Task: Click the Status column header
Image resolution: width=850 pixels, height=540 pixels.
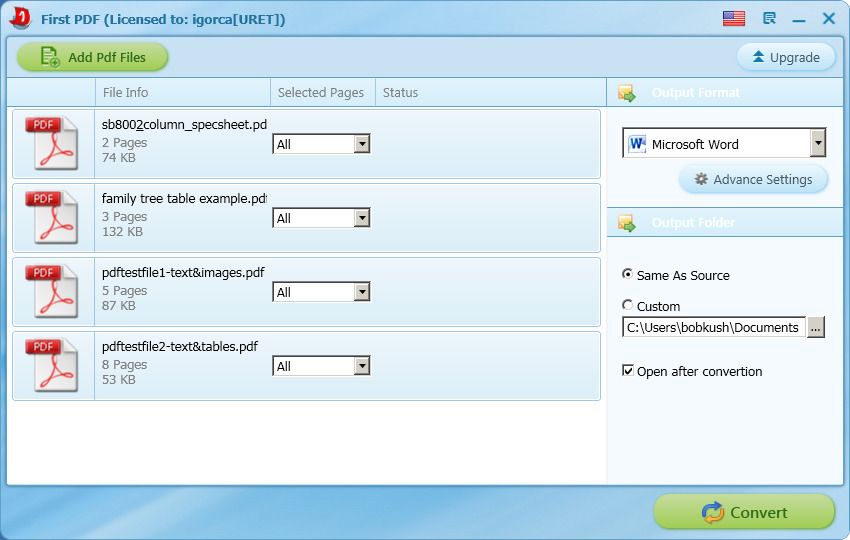Action: pos(400,92)
